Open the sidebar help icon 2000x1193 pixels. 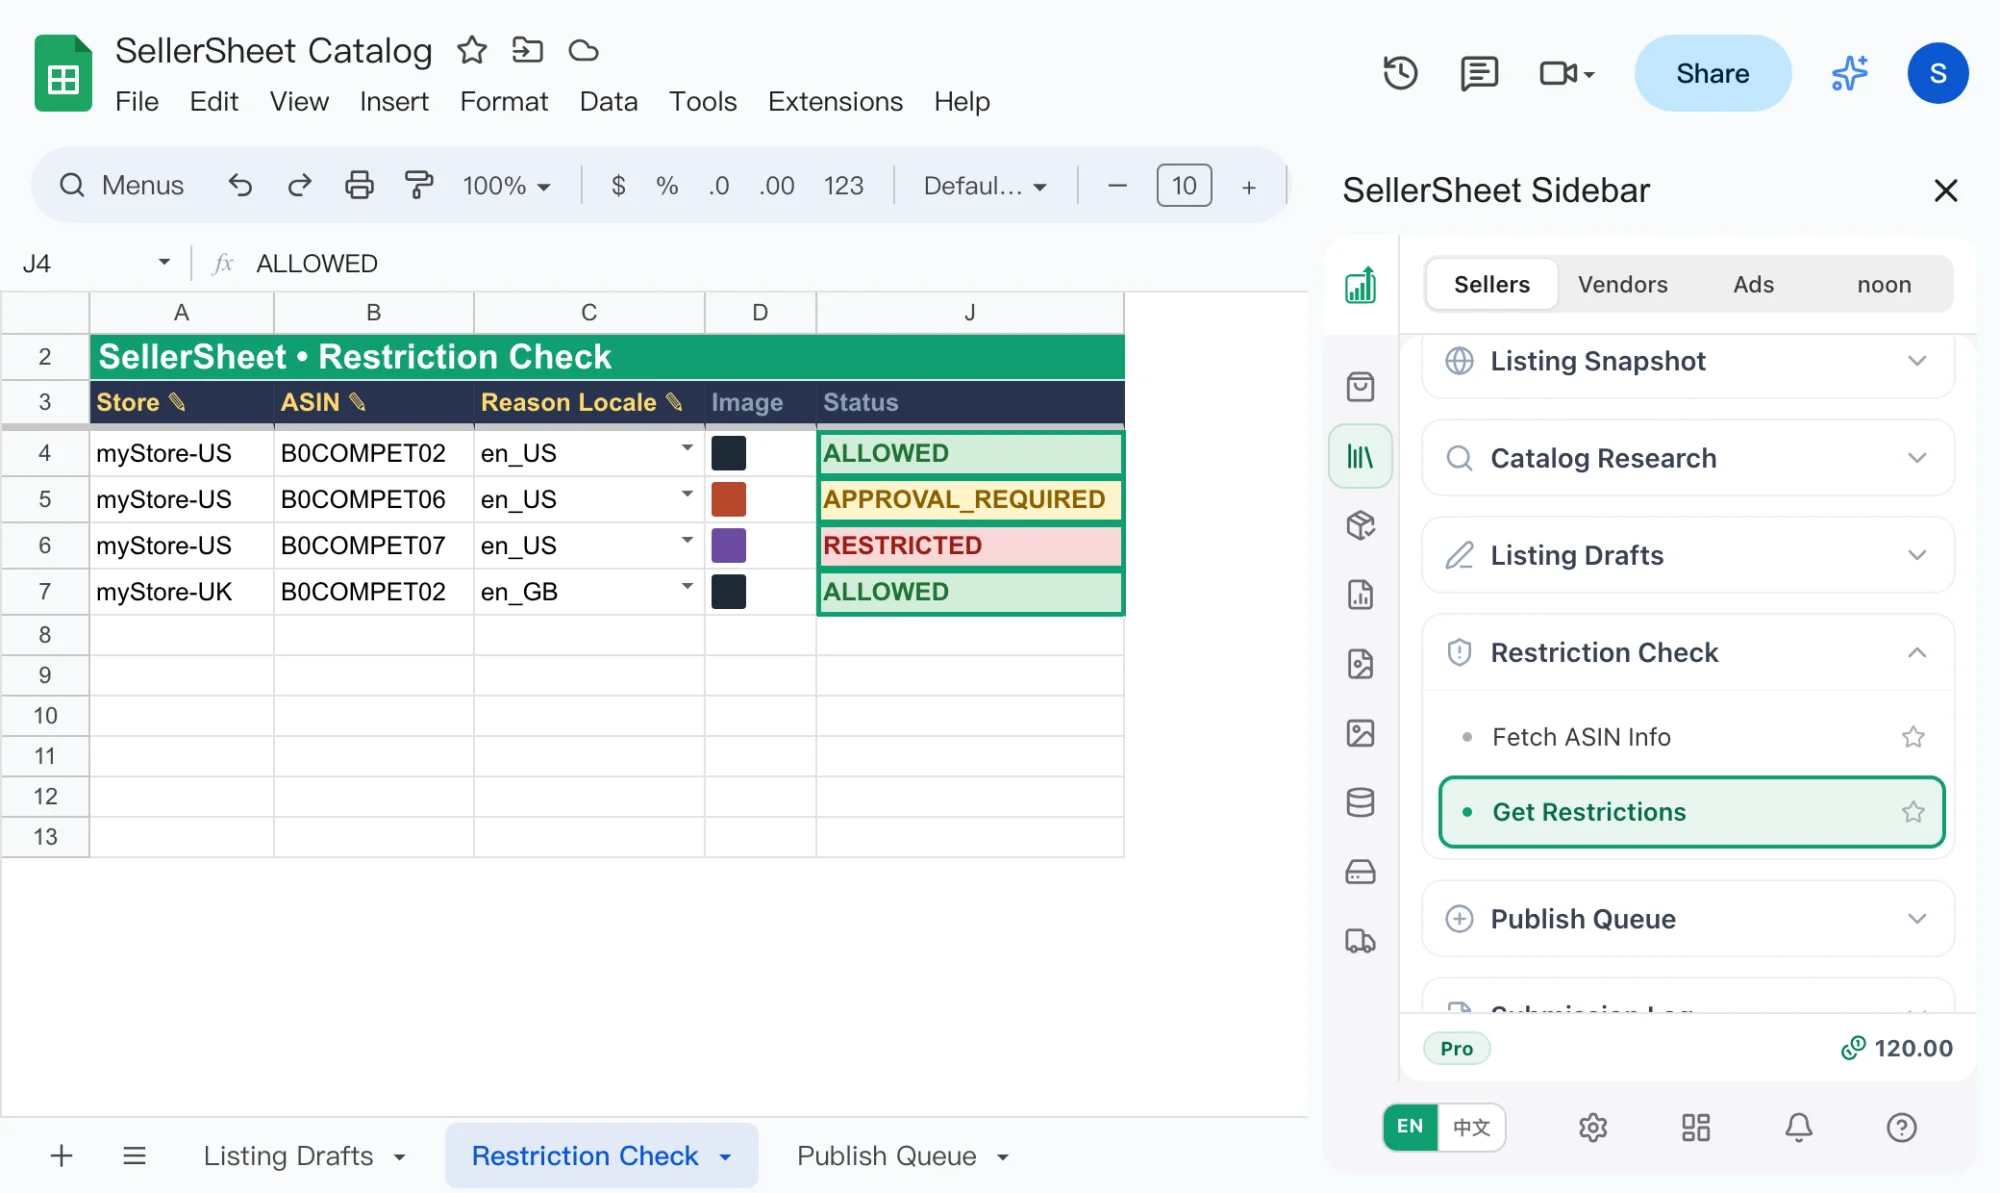1901,1127
